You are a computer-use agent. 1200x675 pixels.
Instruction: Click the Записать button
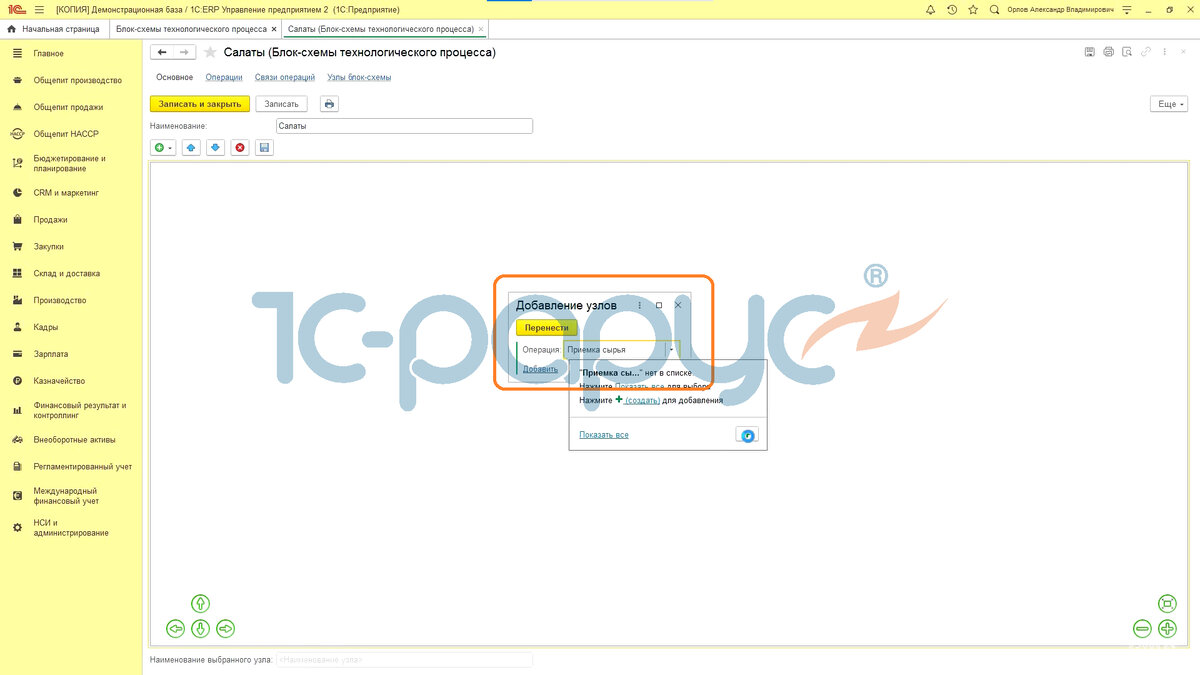coord(281,103)
